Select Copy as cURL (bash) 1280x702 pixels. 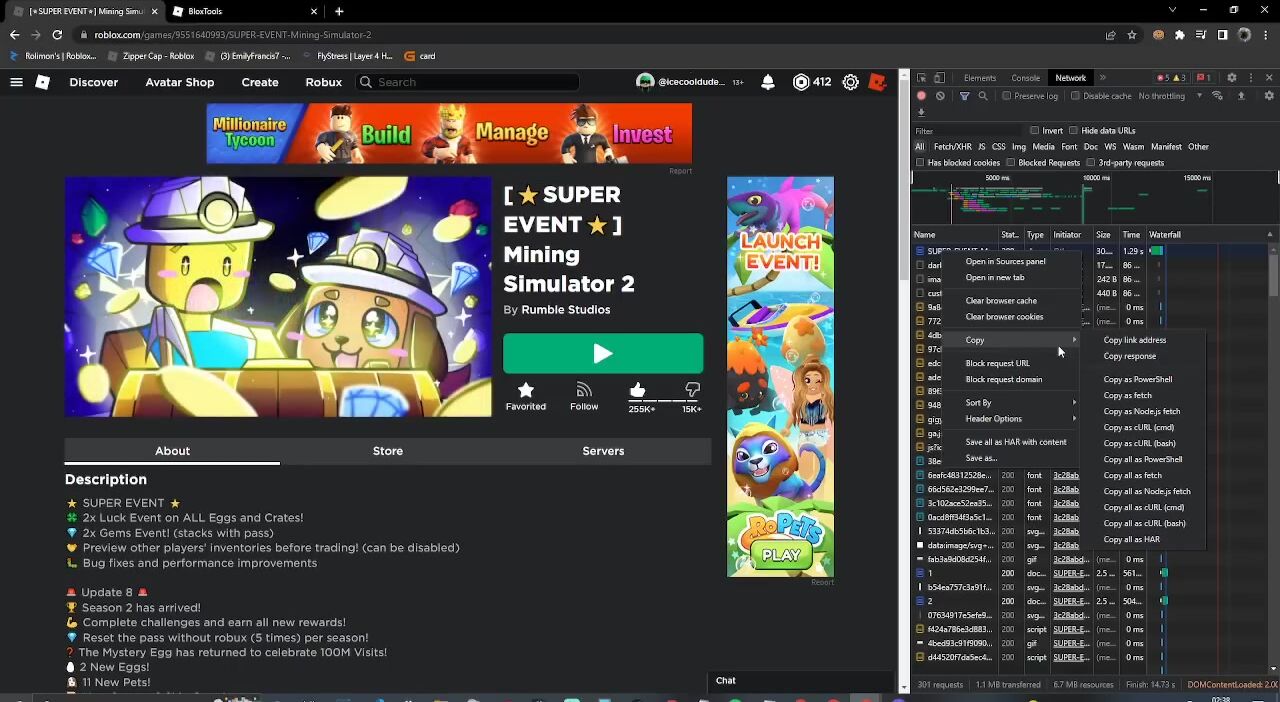[x=1139, y=443]
